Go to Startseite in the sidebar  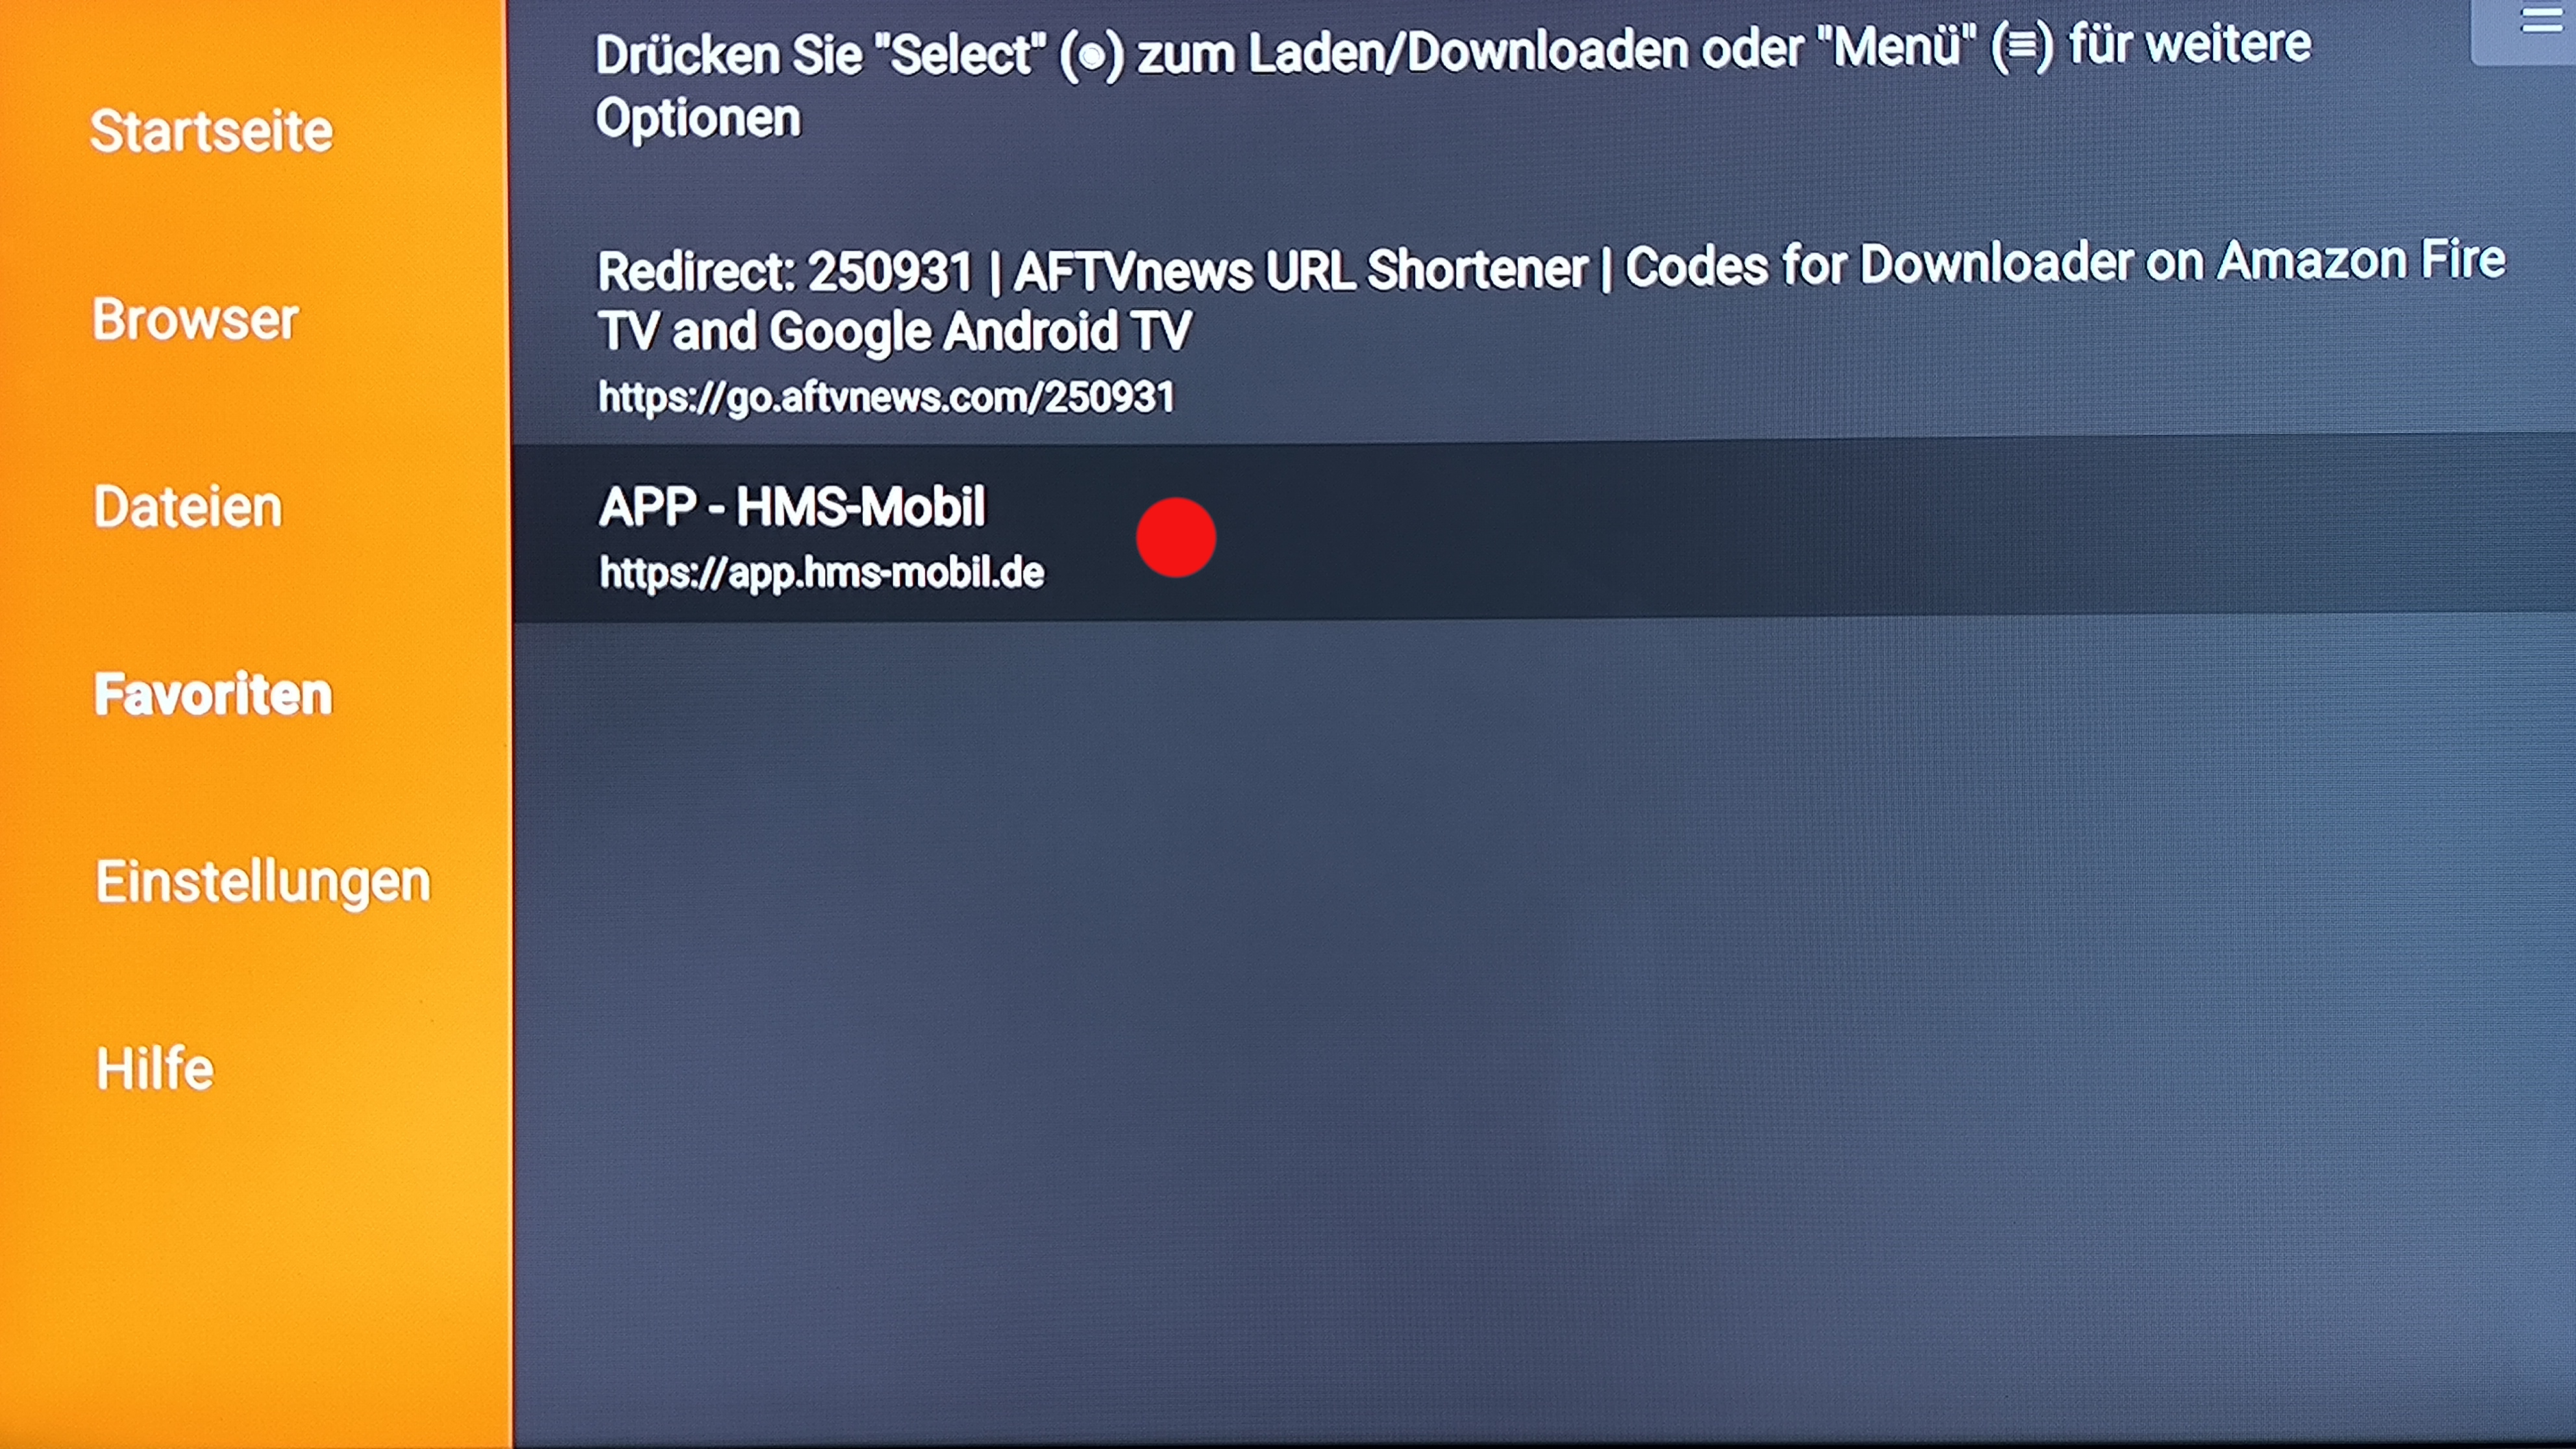211,131
